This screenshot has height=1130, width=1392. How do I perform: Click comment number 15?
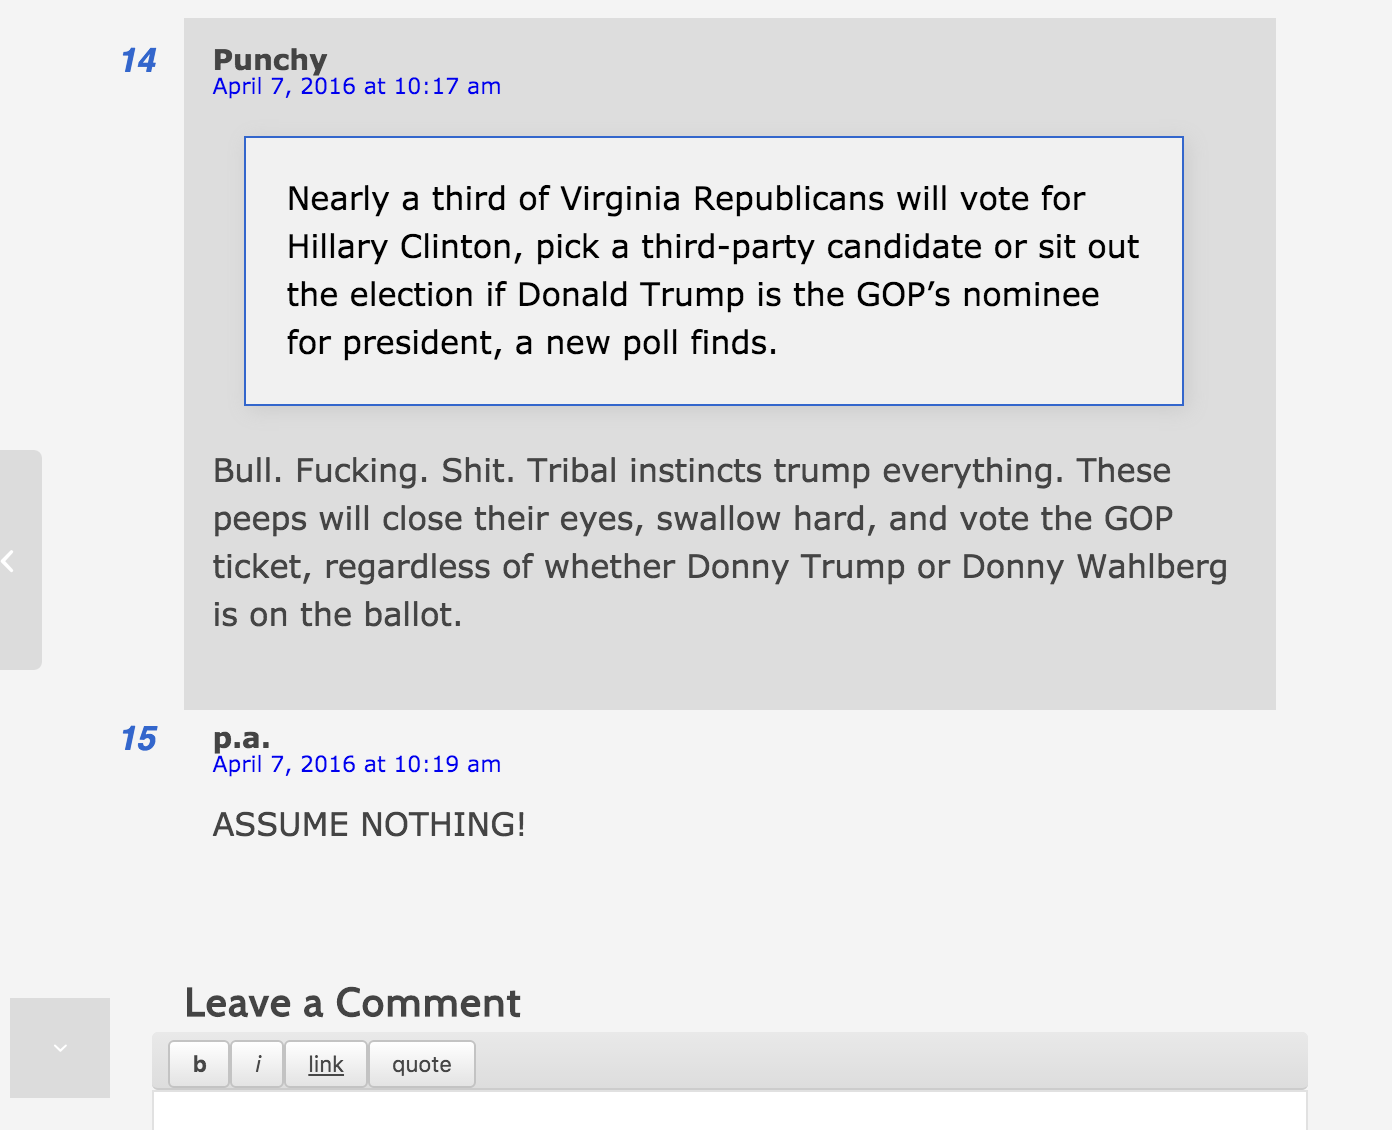pyautogui.click(x=138, y=739)
